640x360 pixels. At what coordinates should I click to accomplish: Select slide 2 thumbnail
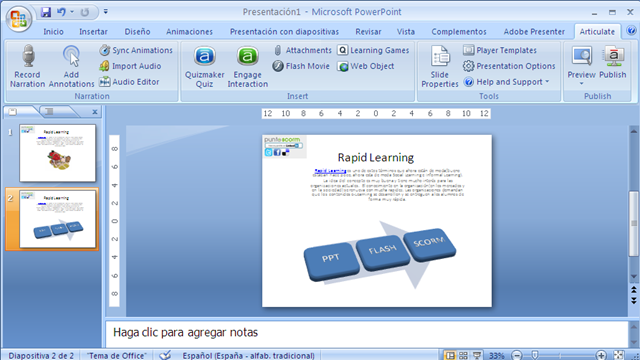(58, 219)
